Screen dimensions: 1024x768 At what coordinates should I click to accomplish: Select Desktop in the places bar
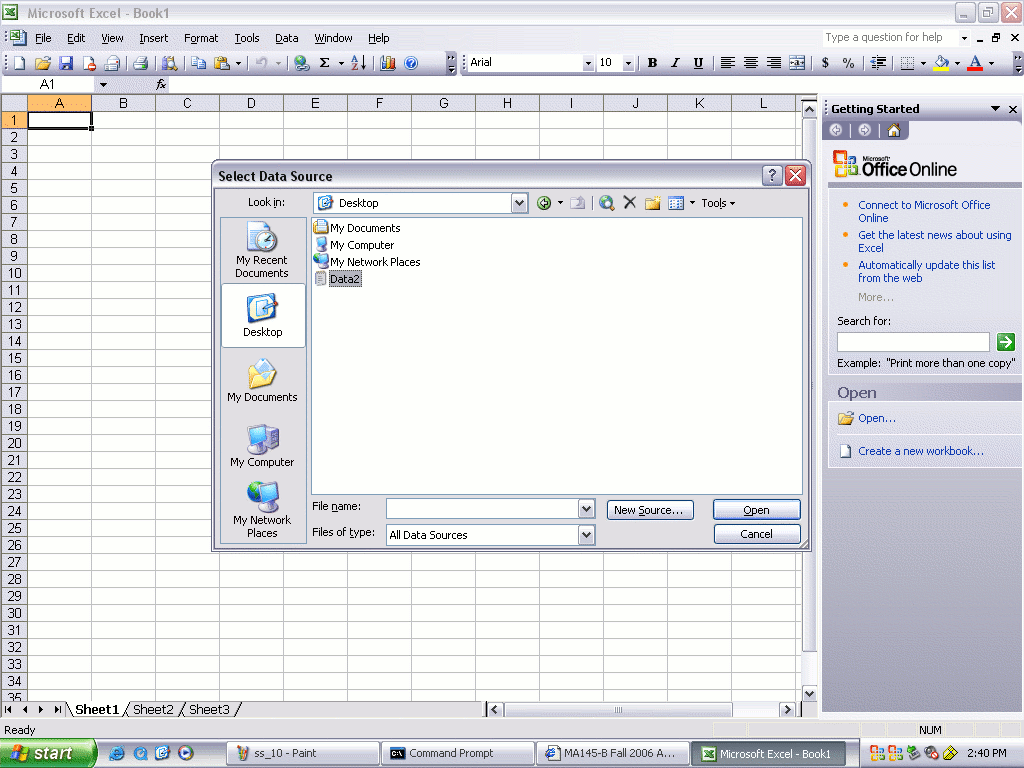pos(263,315)
